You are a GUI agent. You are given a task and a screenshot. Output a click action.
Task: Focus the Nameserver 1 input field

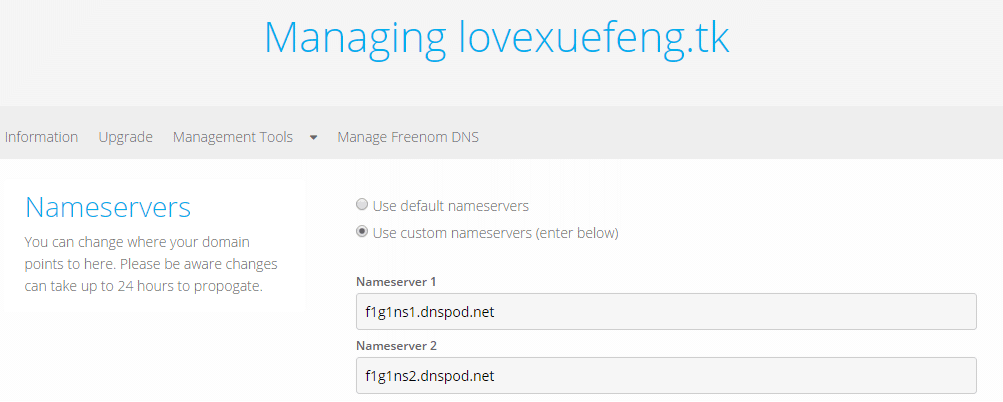666,312
